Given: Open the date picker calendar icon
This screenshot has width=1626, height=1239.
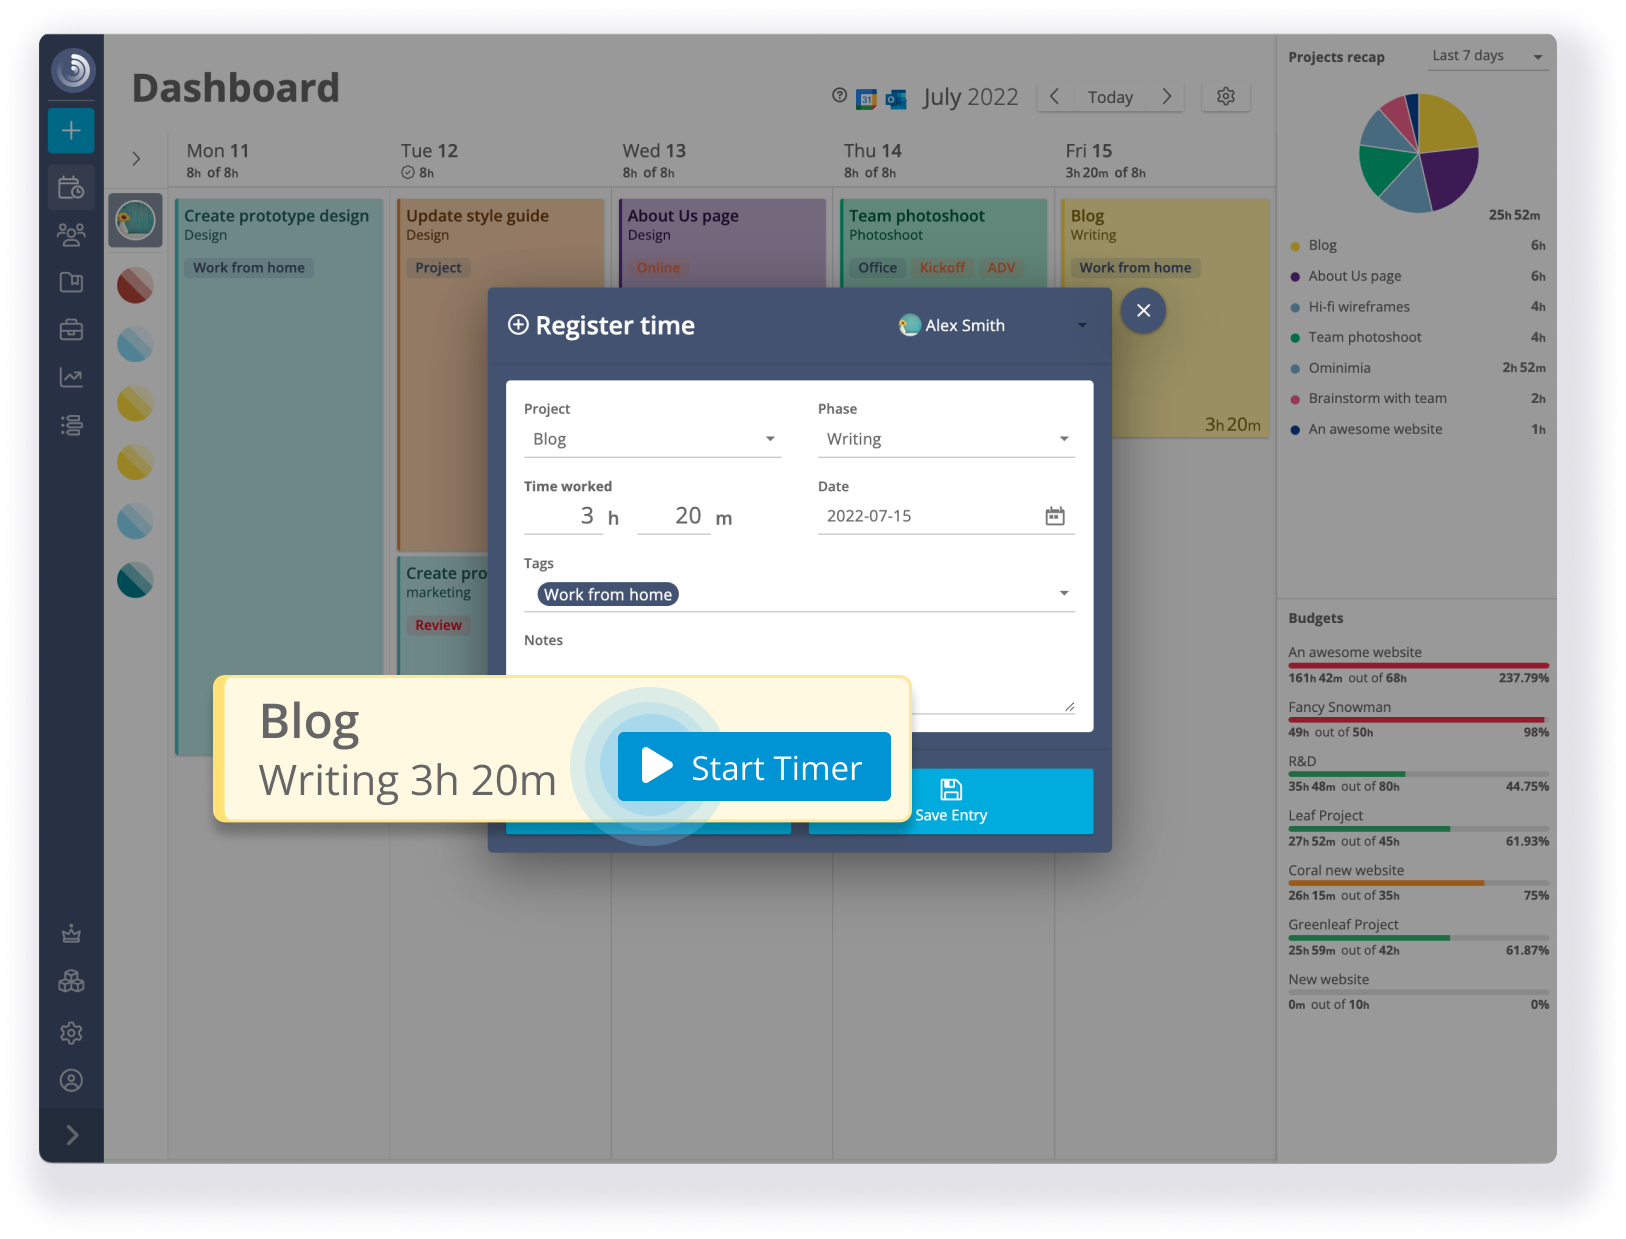Looking at the screenshot, I should pyautogui.click(x=1055, y=516).
